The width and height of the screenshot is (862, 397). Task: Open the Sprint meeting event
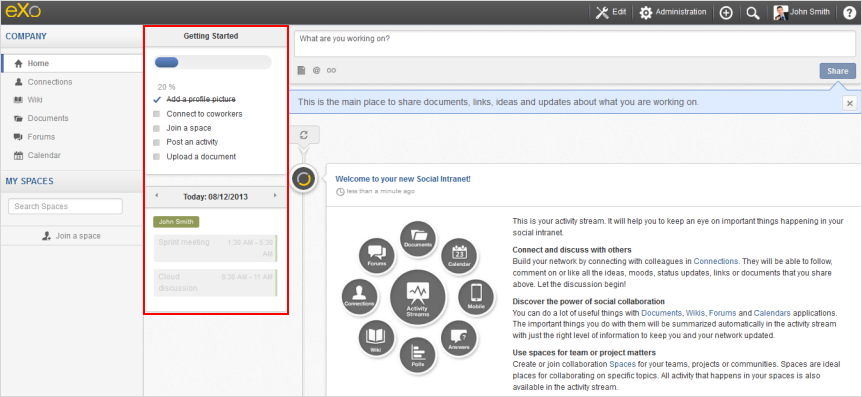(216, 248)
